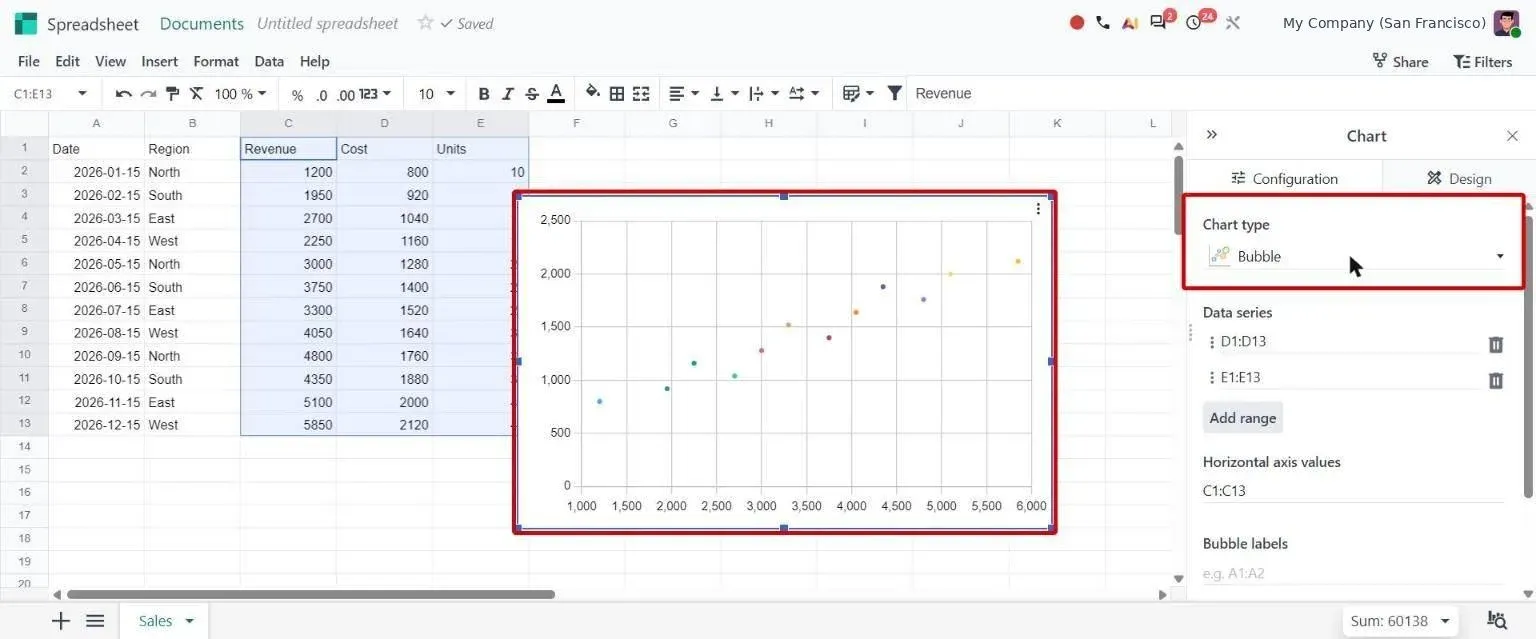Open the chat messages icon with badge
The width and height of the screenshot is (1536, 639).
[1161, 21]
